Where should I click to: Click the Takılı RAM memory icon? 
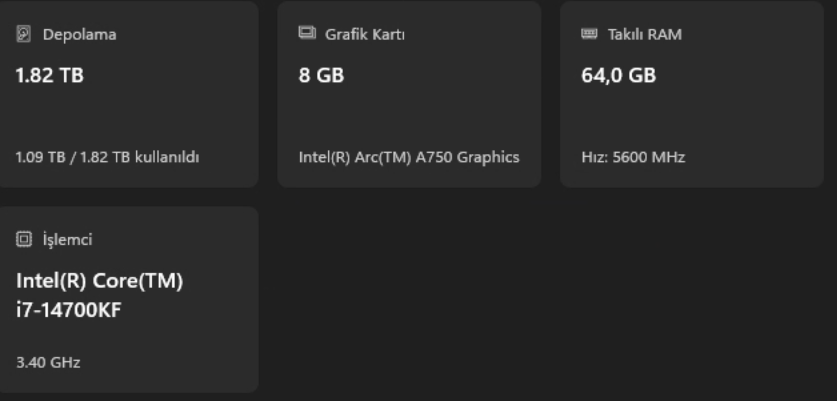[589, 34]
